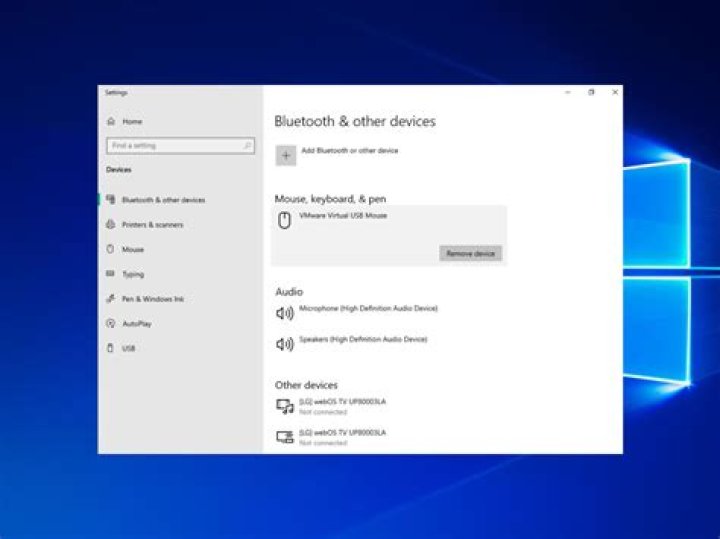Click the Speakers audio device icon
Viewport: 720px width, 539px height.
[x=285, y=344]
